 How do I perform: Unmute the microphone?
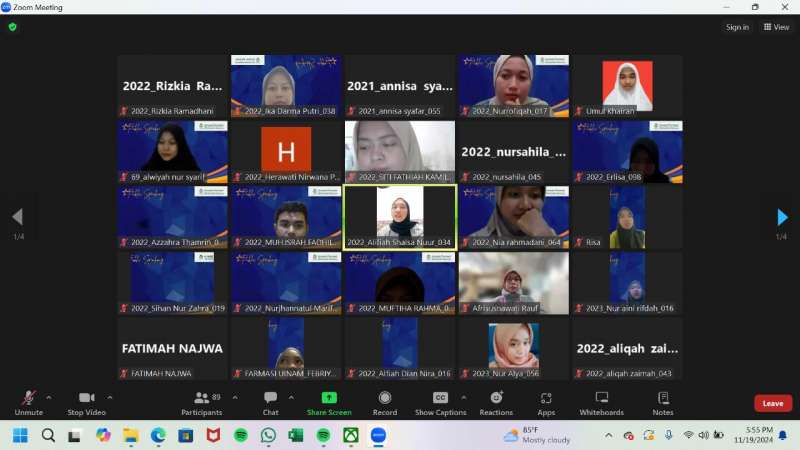coord(28,402)
